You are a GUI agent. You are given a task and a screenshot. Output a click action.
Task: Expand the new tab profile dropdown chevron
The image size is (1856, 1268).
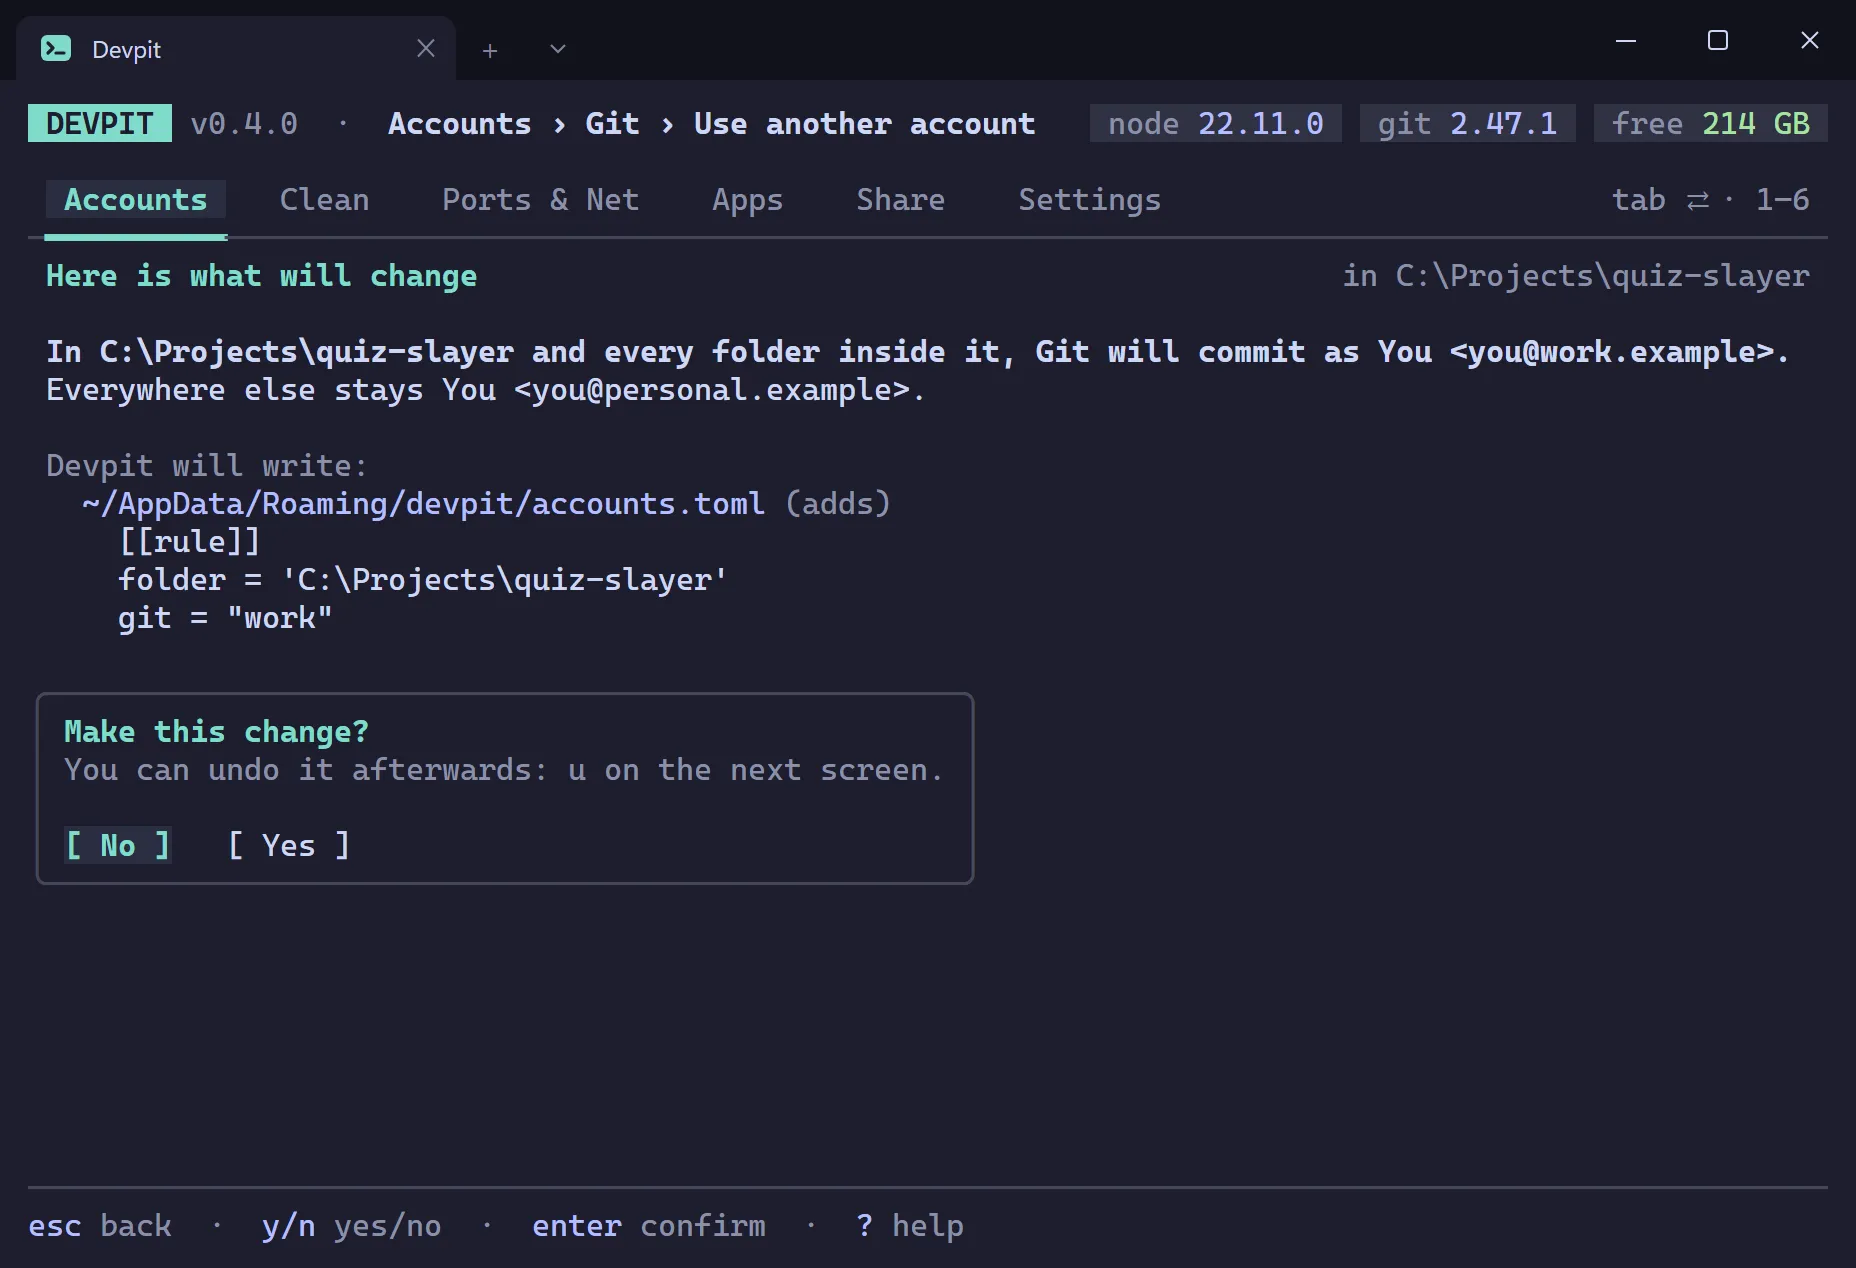click(558, 49)
